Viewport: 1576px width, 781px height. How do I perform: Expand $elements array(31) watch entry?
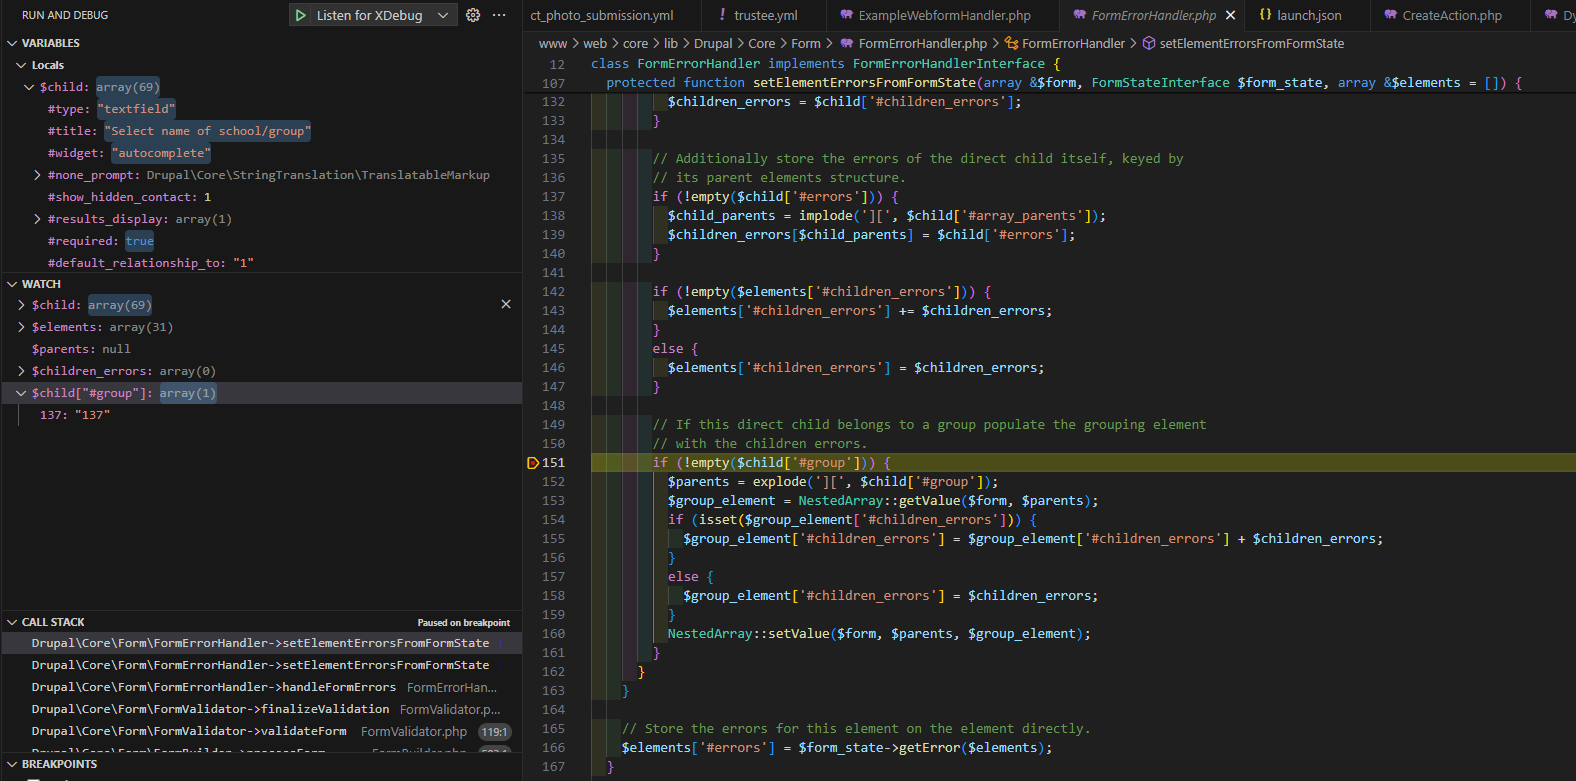pos(21,327)
